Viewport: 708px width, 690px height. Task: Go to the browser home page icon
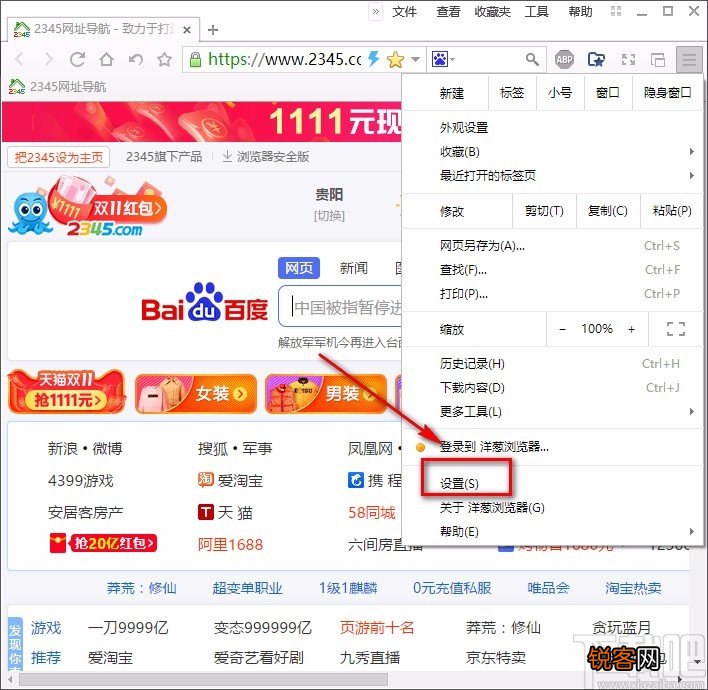pos(107,59)
